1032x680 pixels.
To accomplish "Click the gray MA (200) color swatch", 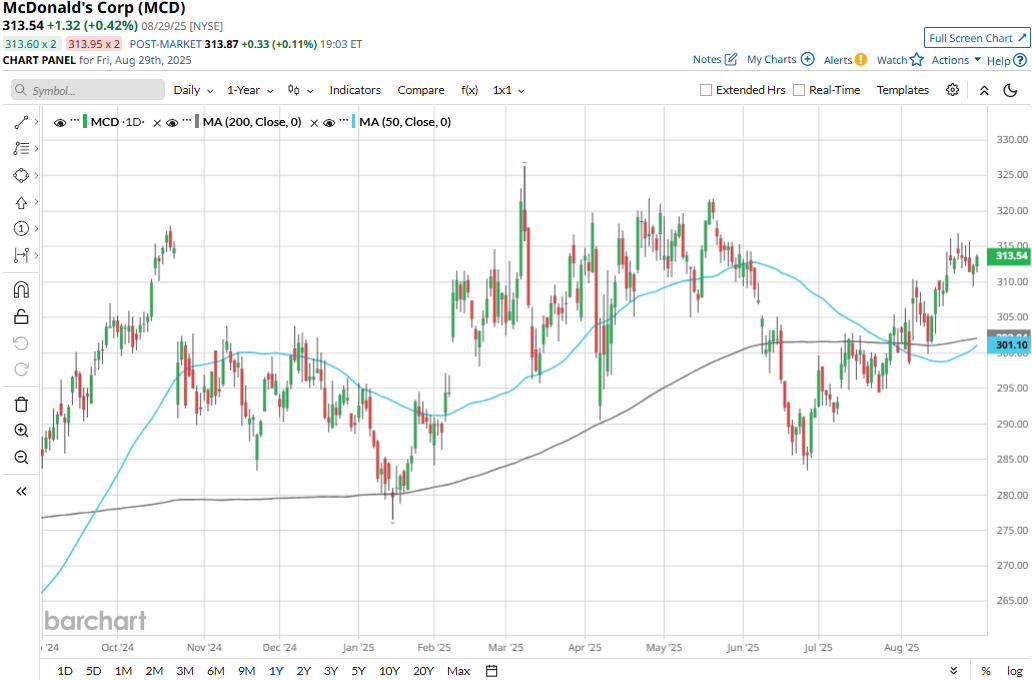I will click(x=197, y=122).
